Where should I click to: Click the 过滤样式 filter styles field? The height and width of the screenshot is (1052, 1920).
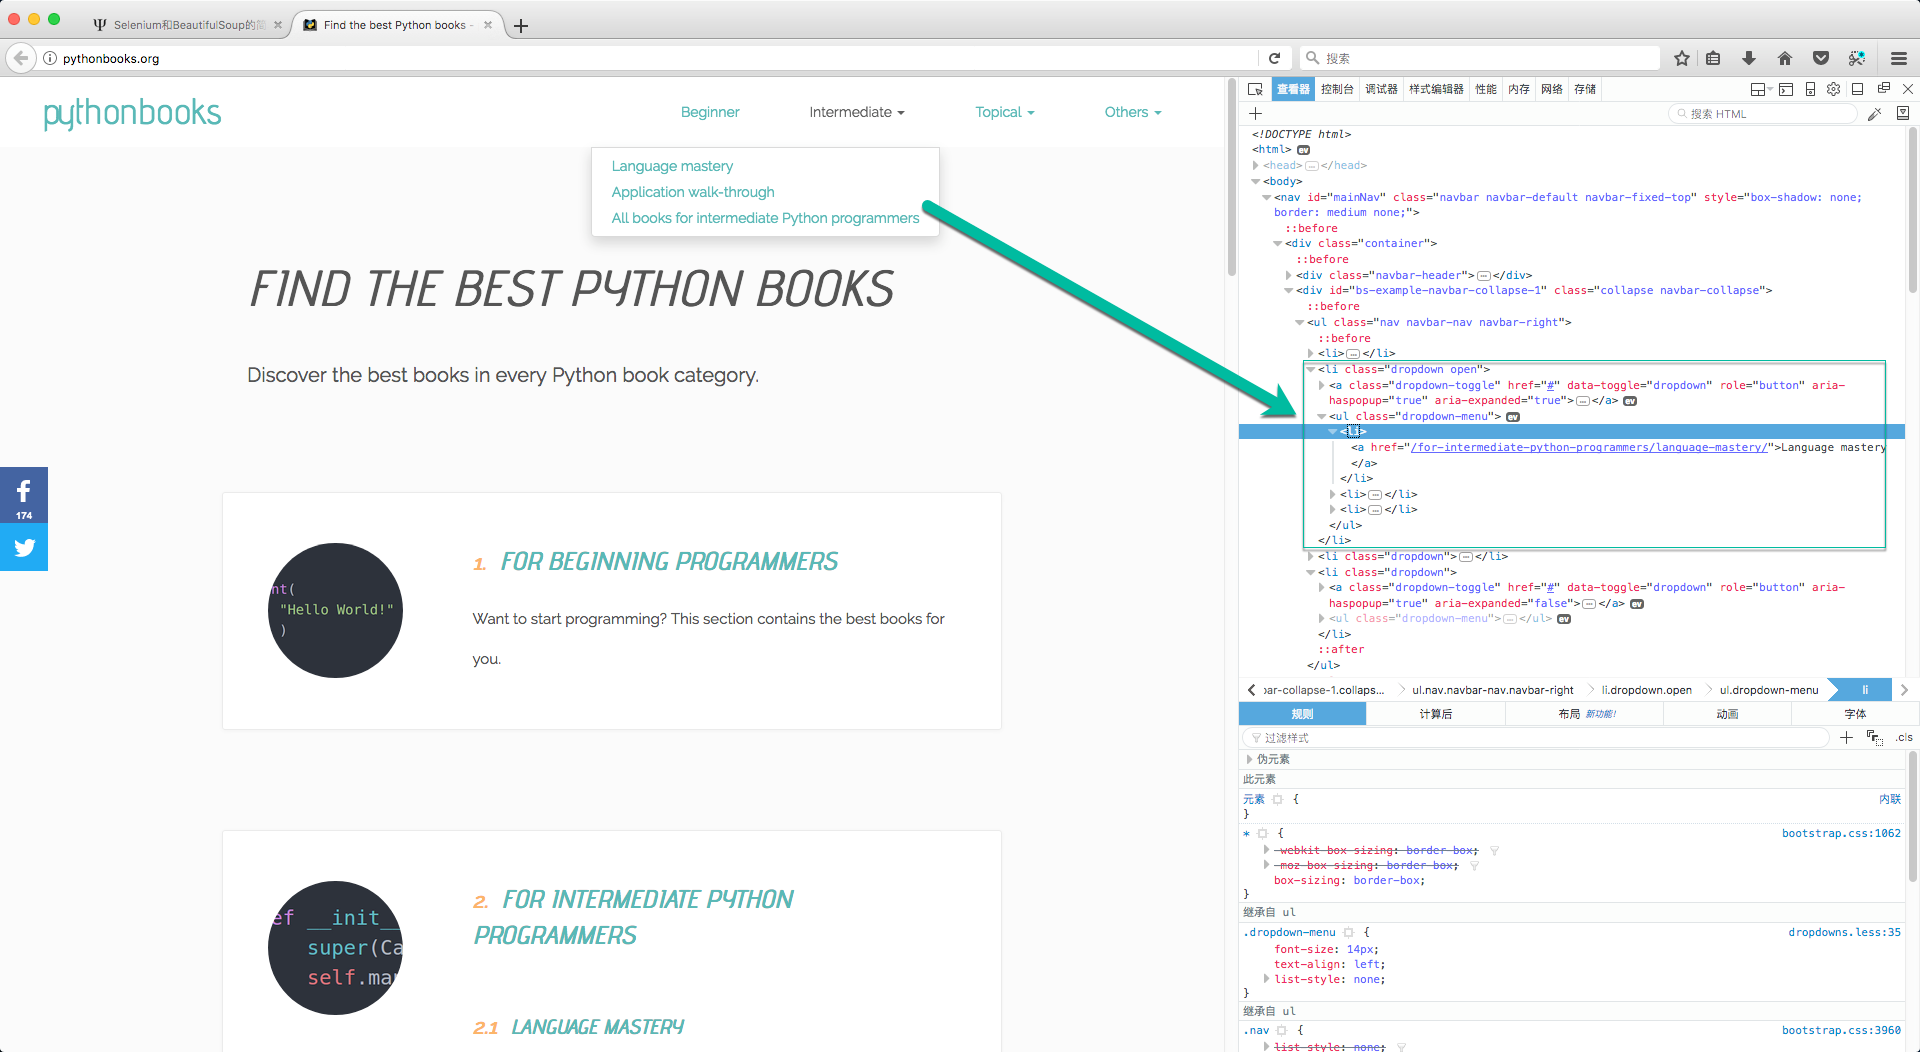(1535, 737)
